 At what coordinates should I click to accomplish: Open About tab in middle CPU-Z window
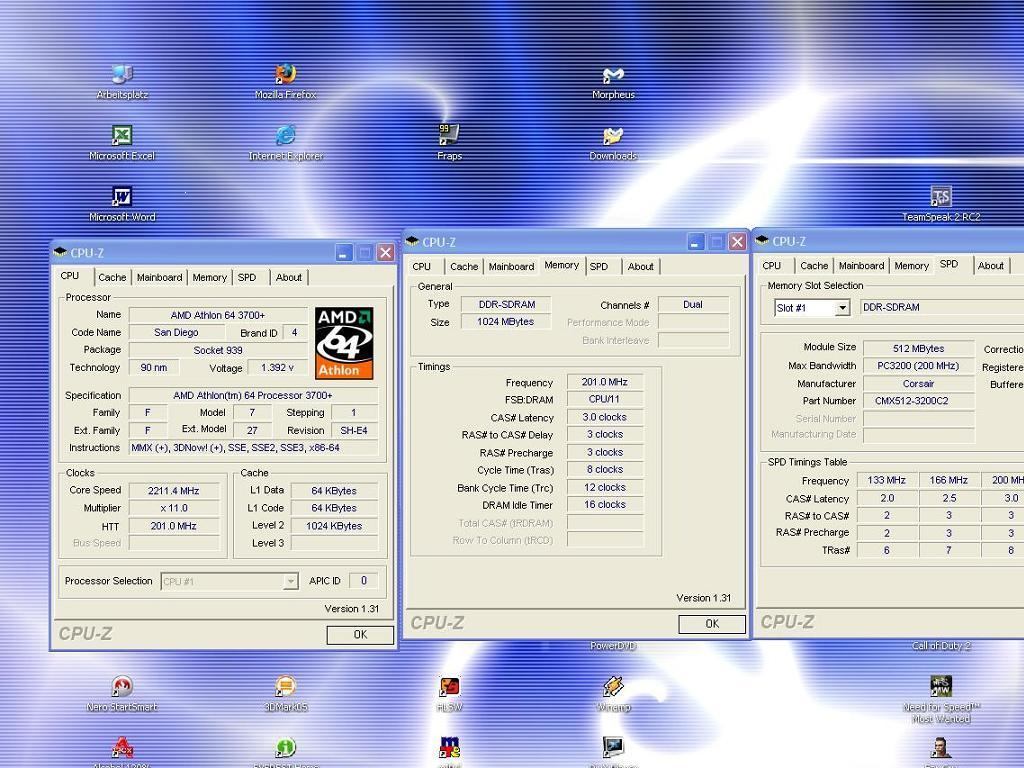coord(641,266)
